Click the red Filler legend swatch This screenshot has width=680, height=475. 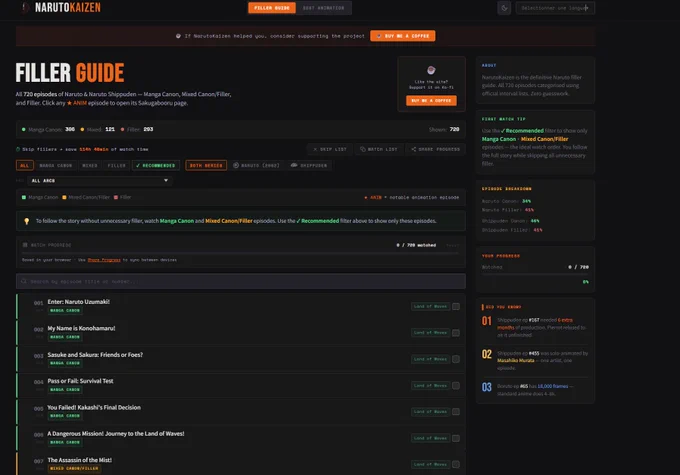116,197
